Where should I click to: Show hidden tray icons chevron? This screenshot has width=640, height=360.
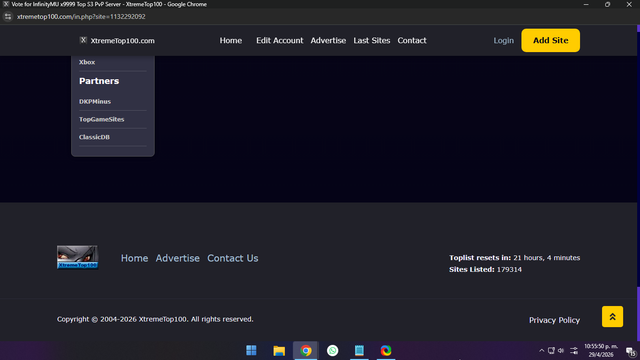pos(542,350)
